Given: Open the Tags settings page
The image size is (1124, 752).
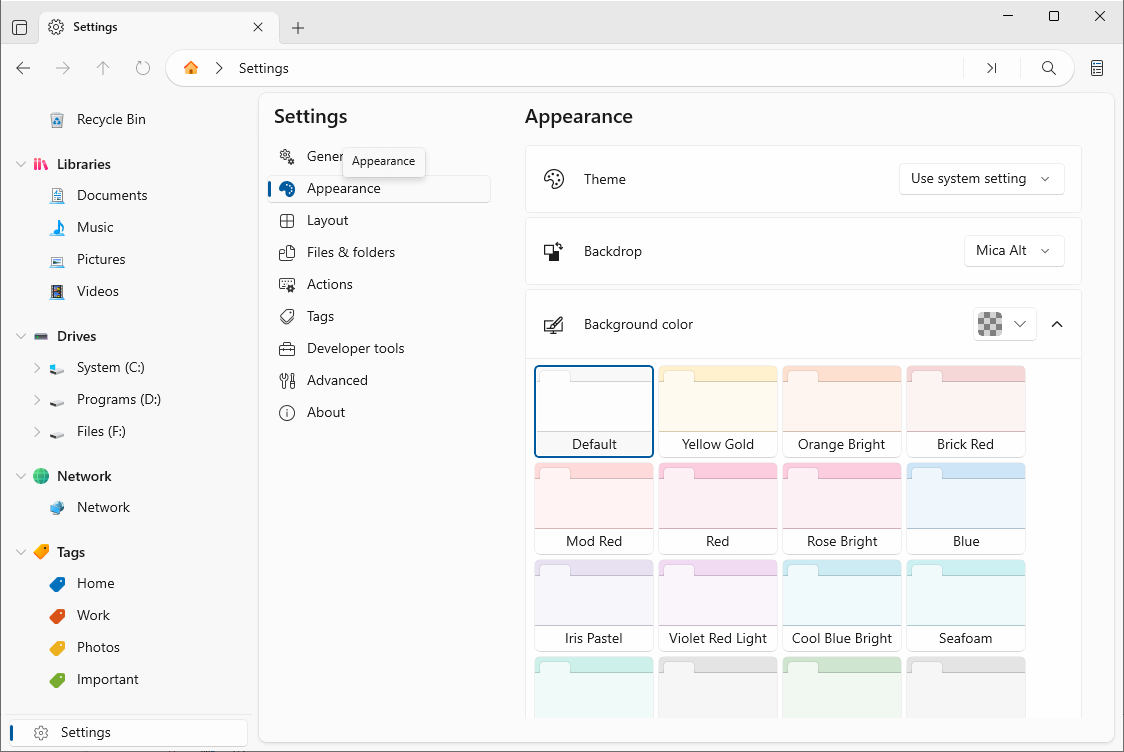Looking at the screenshot, I should (x=379, y=316).
